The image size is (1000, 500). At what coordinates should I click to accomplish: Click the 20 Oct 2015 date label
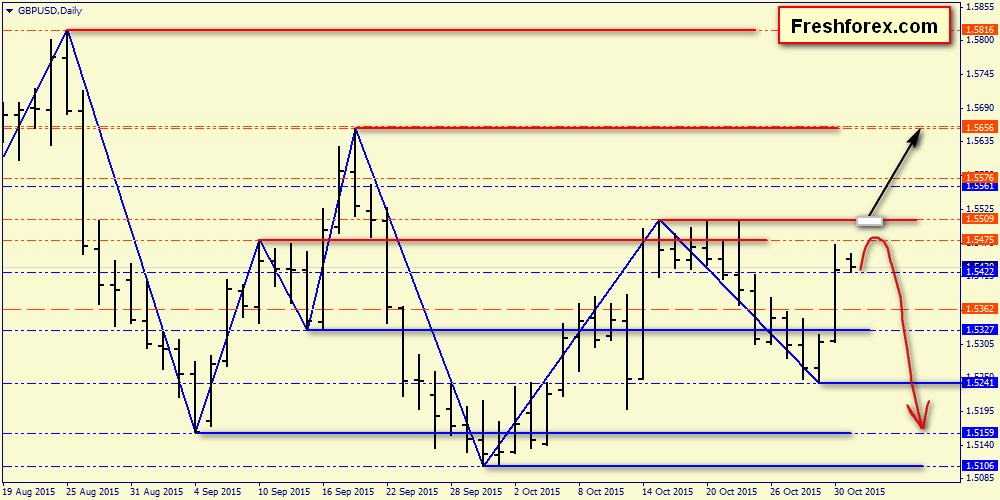tap(730, 492)
